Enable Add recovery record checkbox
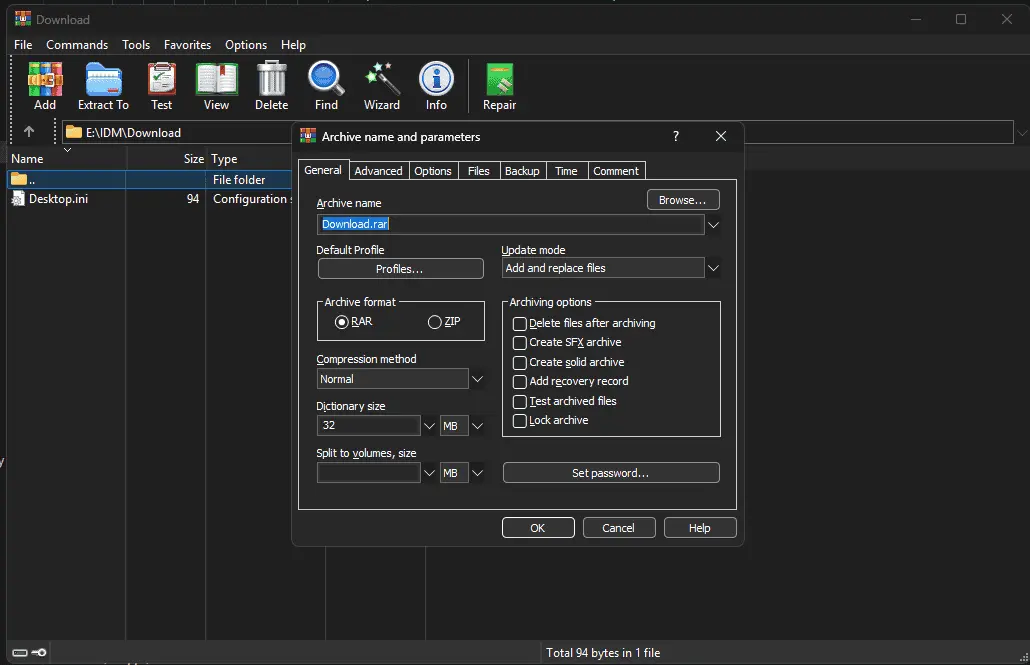 (520, 381)
